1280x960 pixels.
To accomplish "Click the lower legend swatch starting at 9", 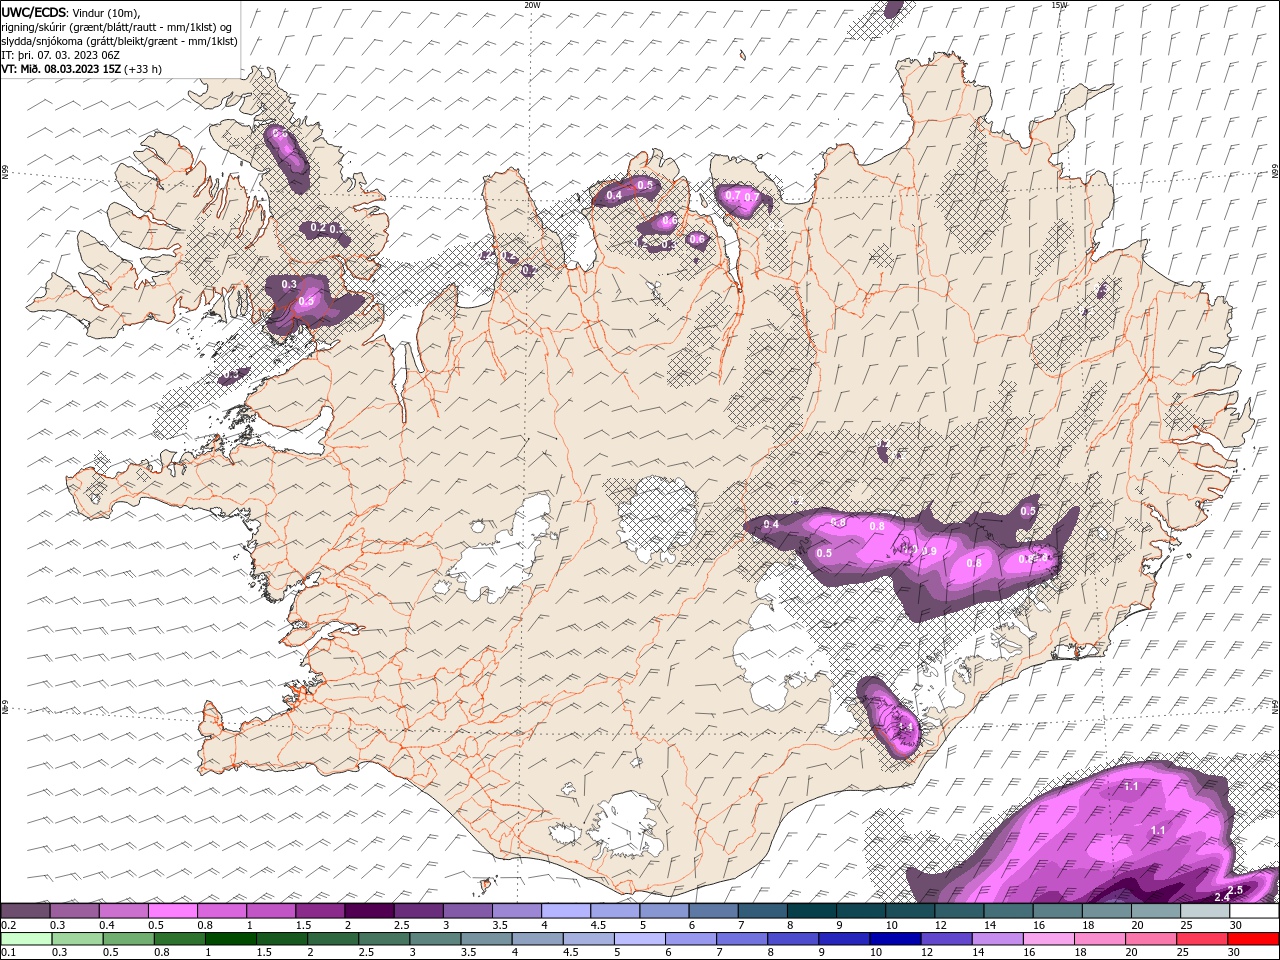I will pyautogui.click(x=843, y=939).
